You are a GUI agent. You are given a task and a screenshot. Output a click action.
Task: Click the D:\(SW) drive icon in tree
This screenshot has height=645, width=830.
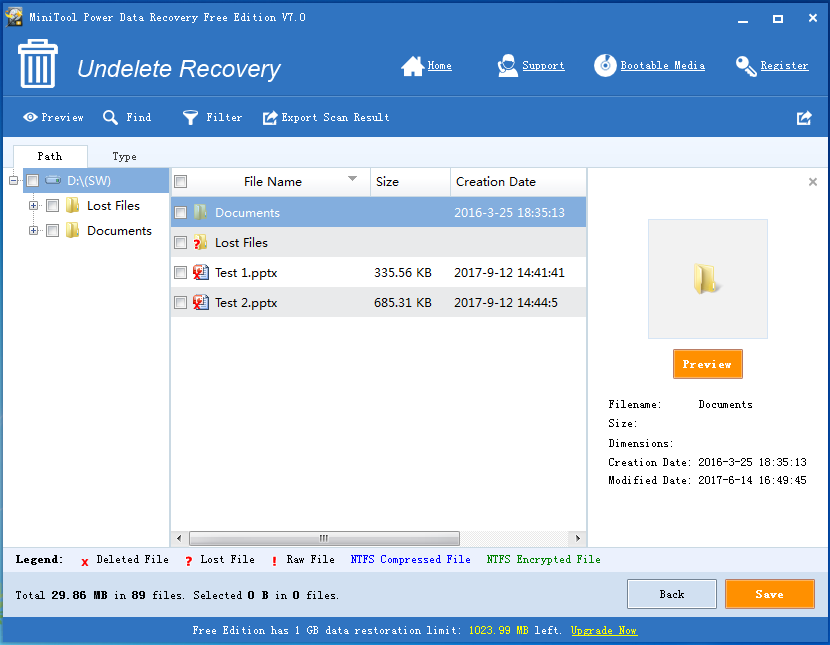click(x=53, y=180)
